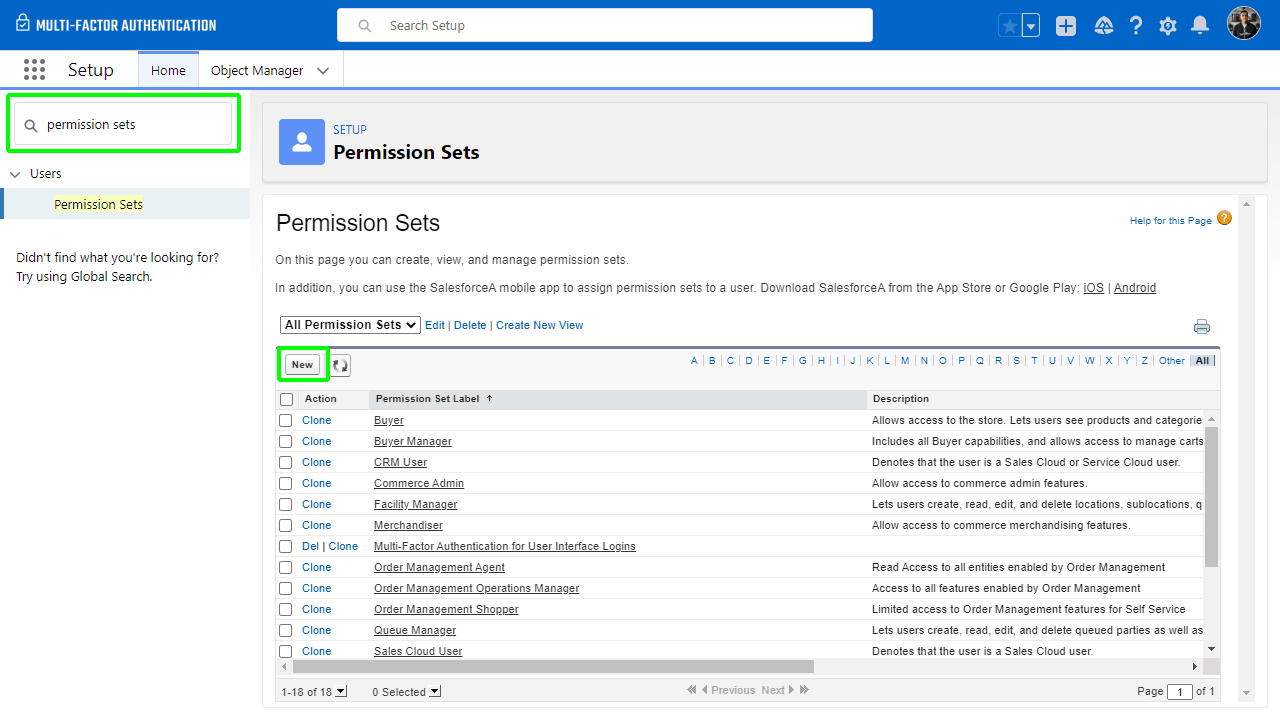Open the Android app download link
The image size is (1280, 720).
pyautogui.click(x=1135, y=288)
